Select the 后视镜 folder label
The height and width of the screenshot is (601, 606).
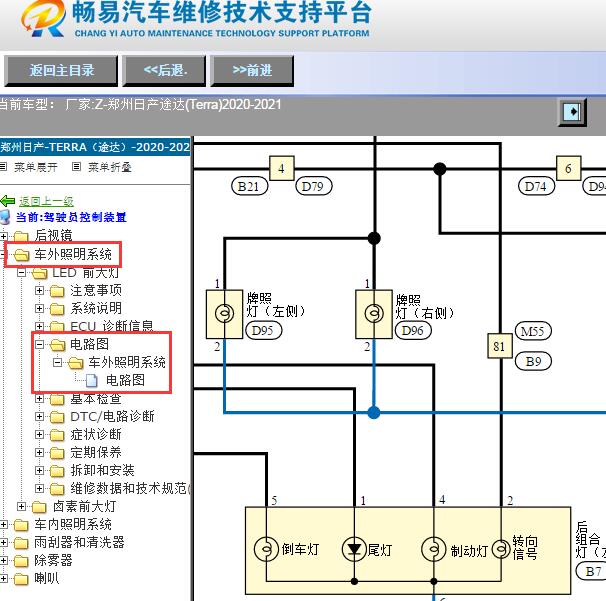point(53,235)
